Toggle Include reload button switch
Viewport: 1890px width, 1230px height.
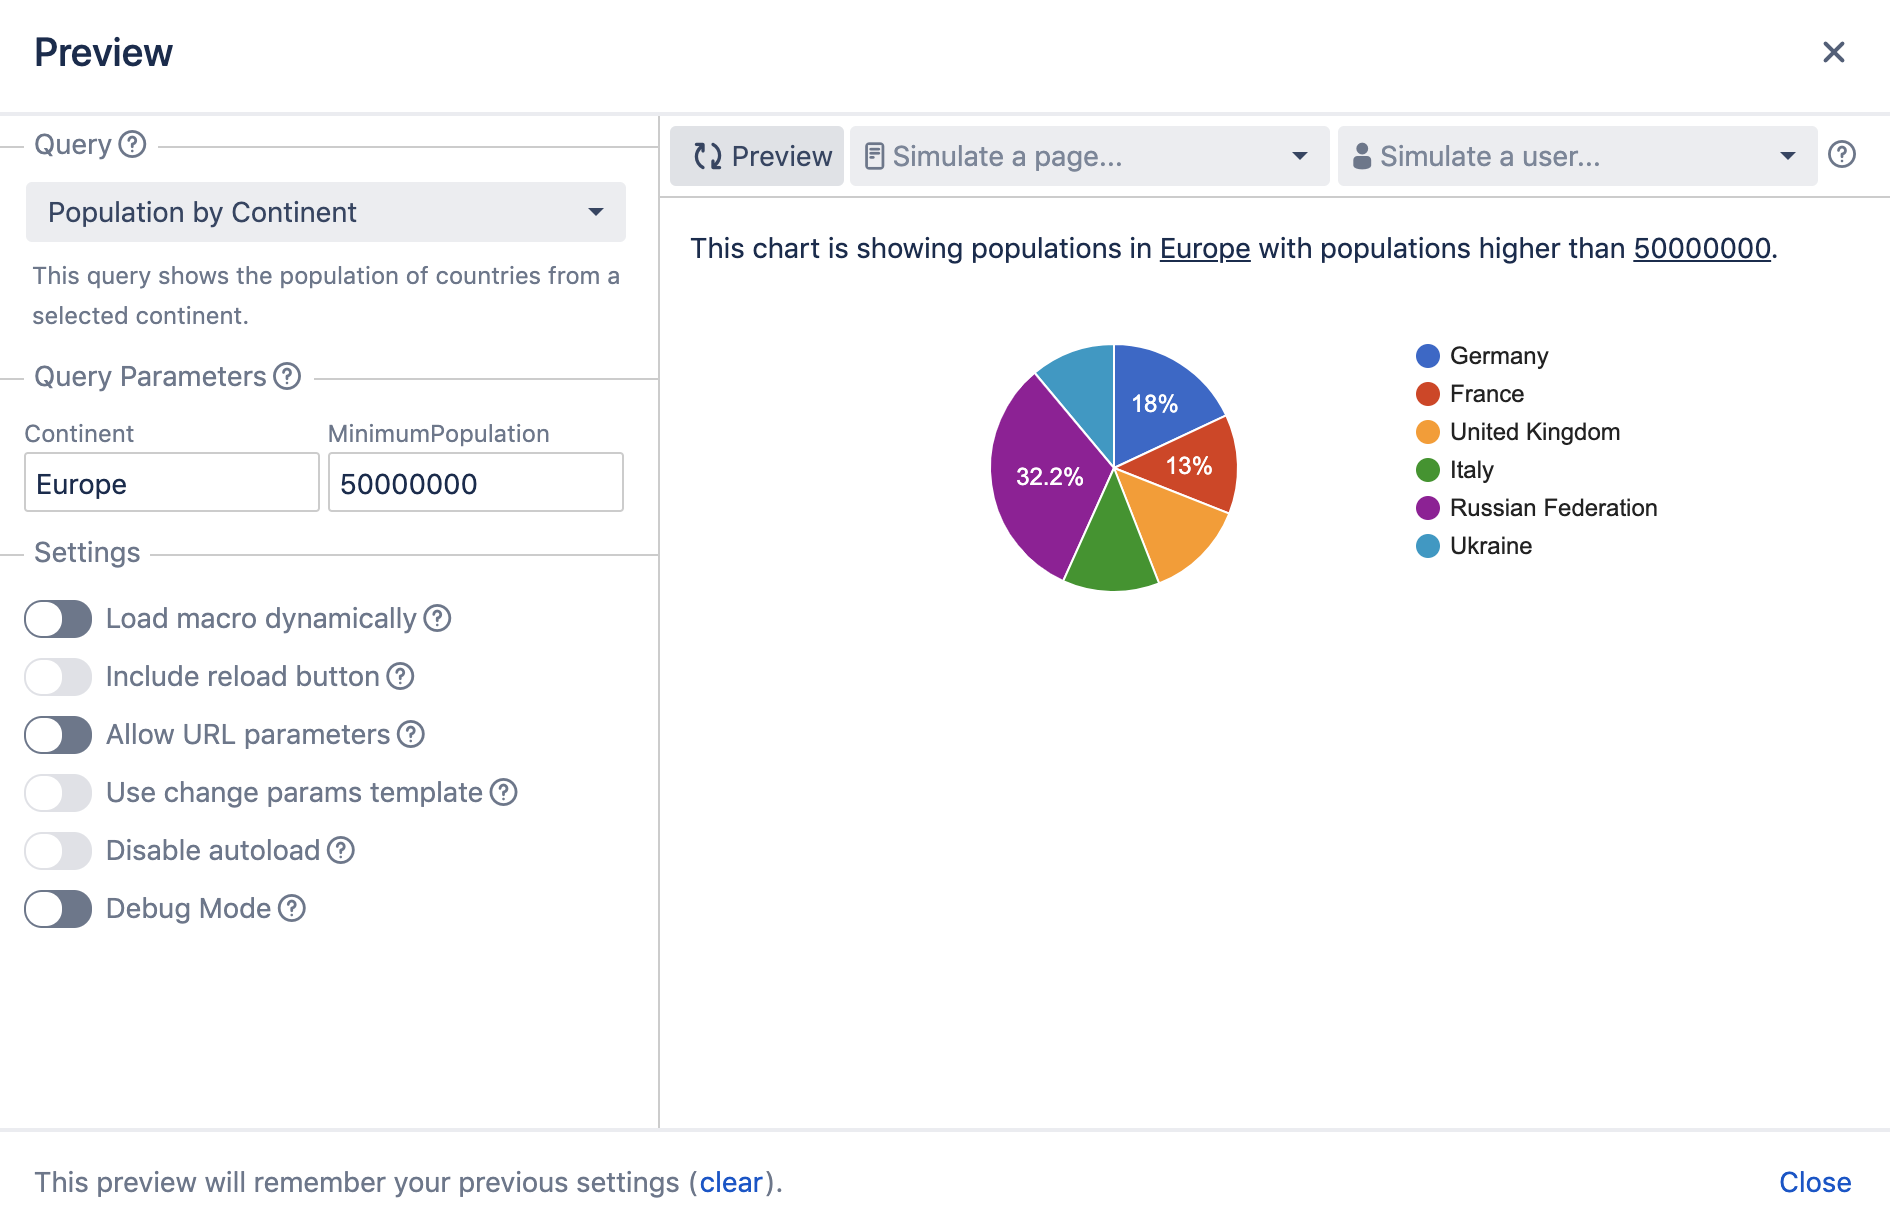coord(58,677)
